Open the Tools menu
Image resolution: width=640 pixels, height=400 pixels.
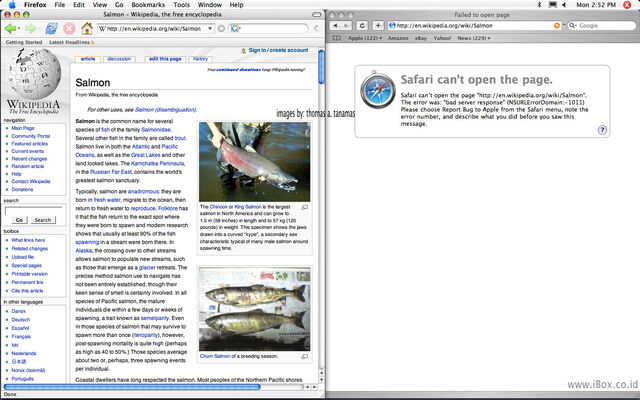point(182,4)
